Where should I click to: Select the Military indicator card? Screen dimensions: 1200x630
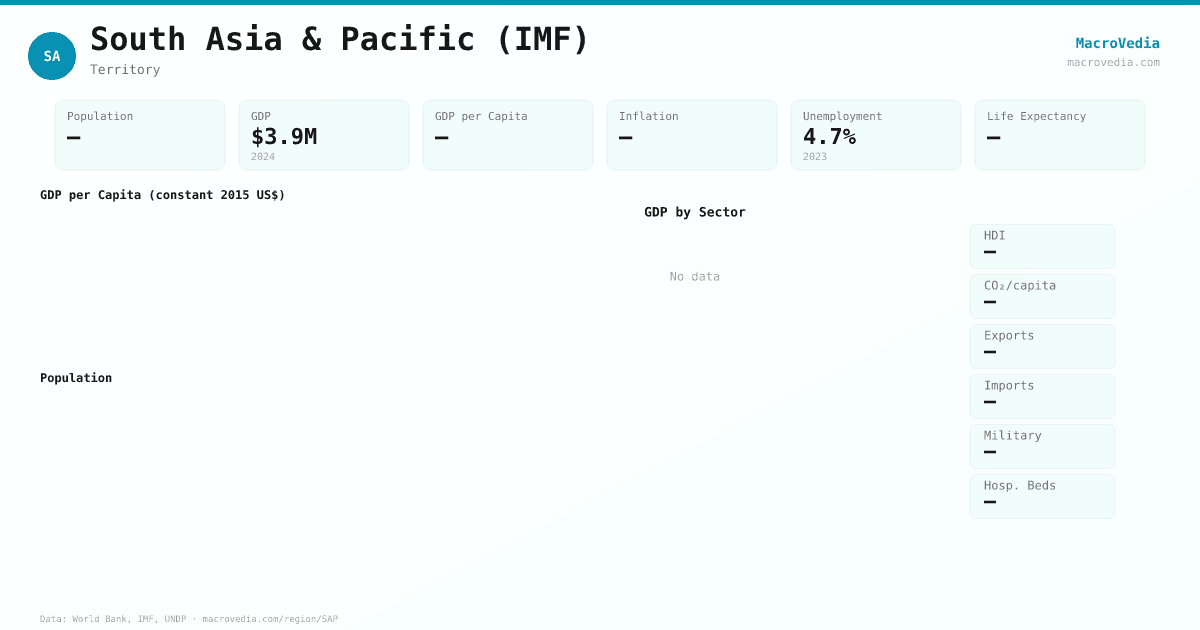1042,446
